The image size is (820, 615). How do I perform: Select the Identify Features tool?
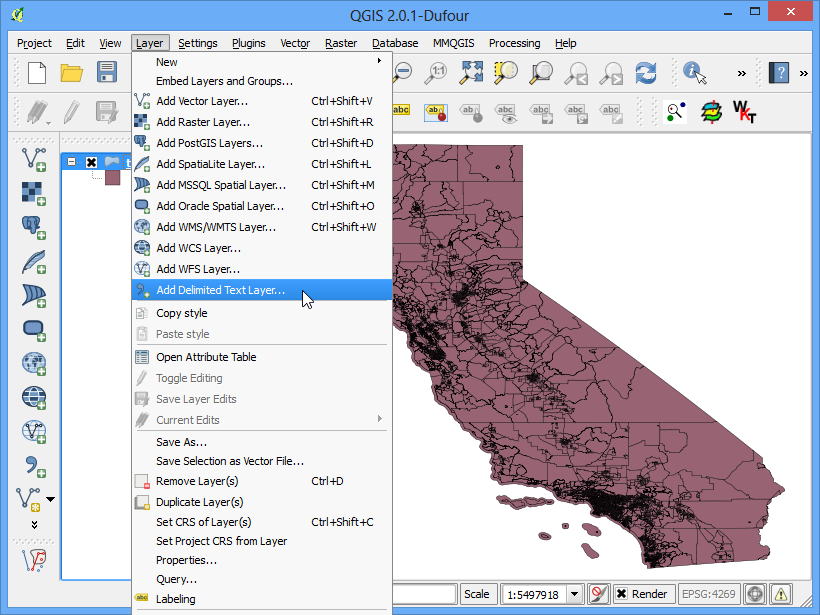click(x=694, y=73)
